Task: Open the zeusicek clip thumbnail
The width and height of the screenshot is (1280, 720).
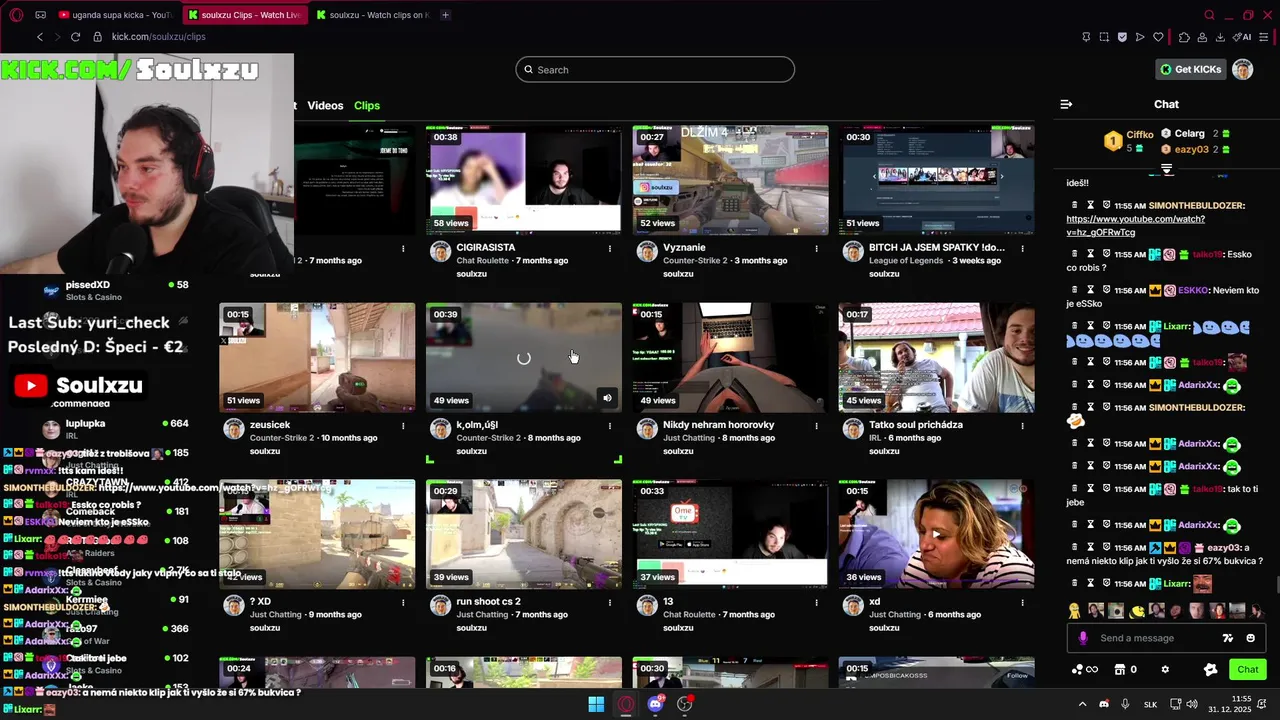Action: click(x=317, y=357)
